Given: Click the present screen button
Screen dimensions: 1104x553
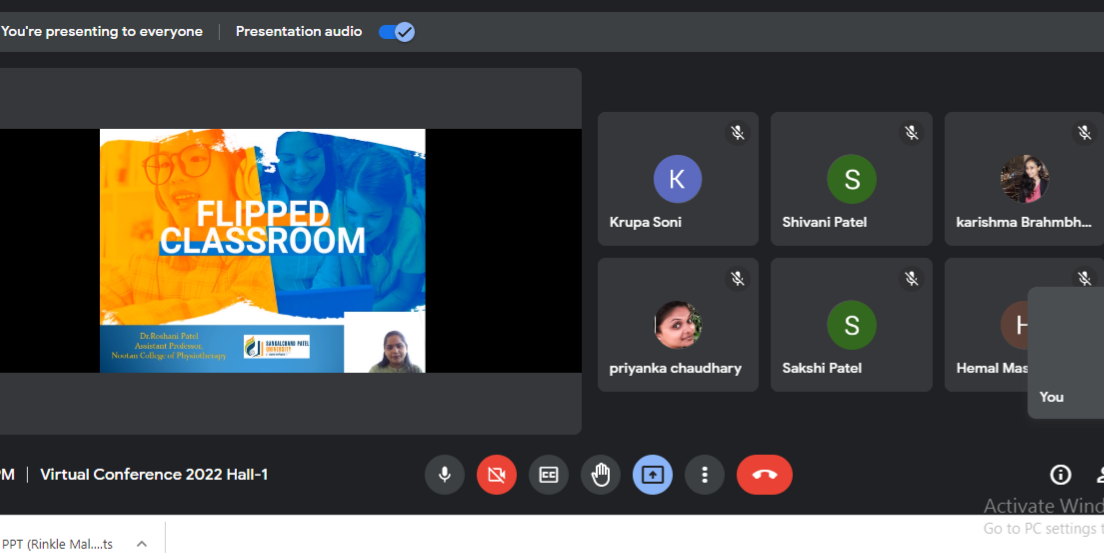Looking at the screenshot, I should (653, 475).
